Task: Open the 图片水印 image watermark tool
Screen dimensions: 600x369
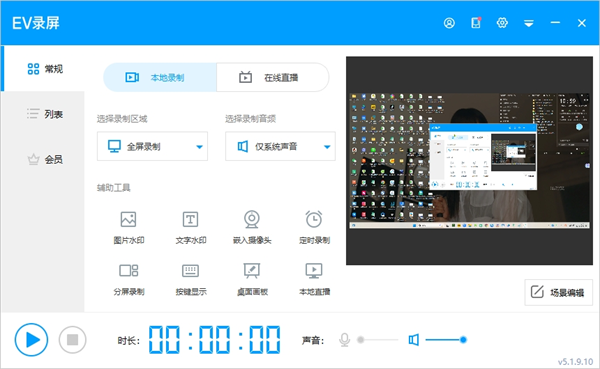Action: tap(129, 227)
